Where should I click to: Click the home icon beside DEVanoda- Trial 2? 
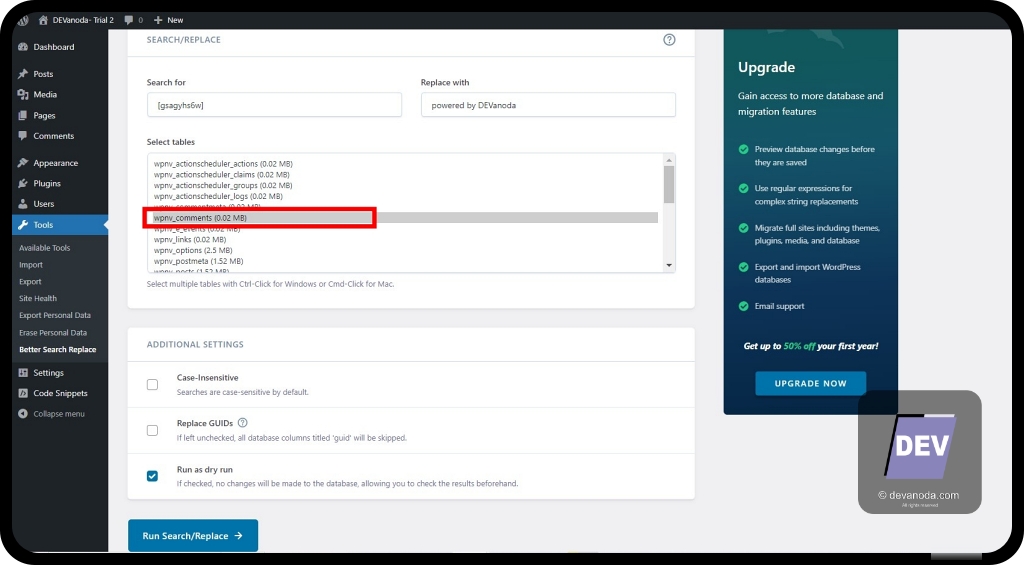point(43,20)
